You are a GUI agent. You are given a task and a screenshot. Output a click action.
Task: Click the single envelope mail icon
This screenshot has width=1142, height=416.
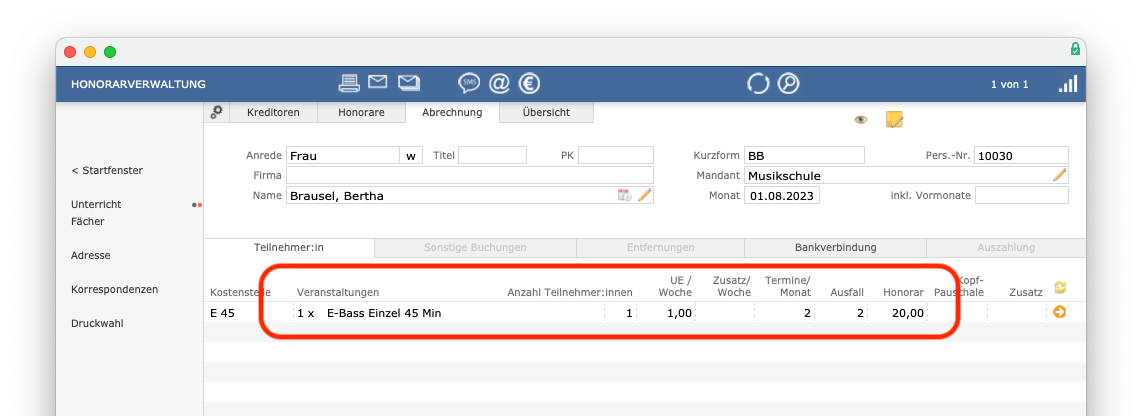377,82
